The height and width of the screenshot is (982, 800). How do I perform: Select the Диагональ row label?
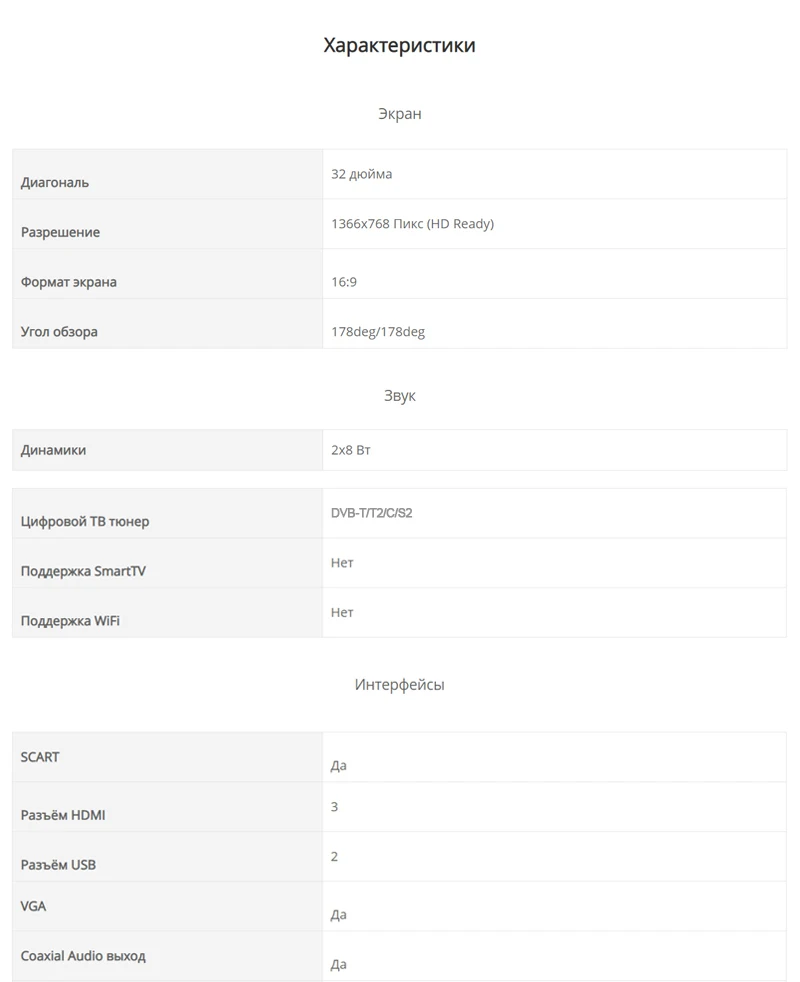pyautogui.click(x=55, y=182)
